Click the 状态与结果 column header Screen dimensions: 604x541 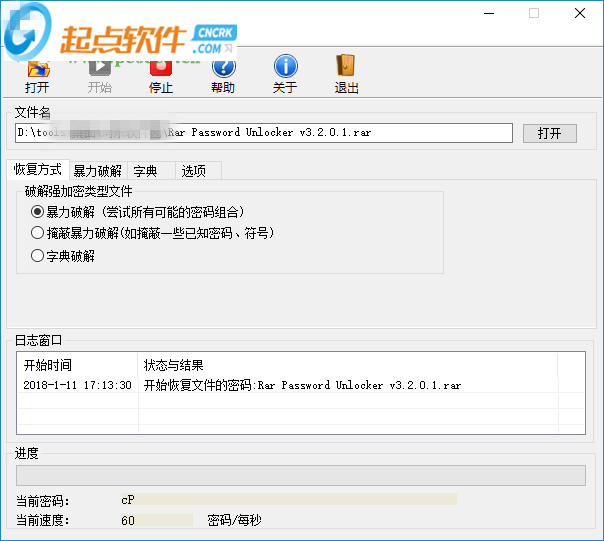click(x=347, y=365)
